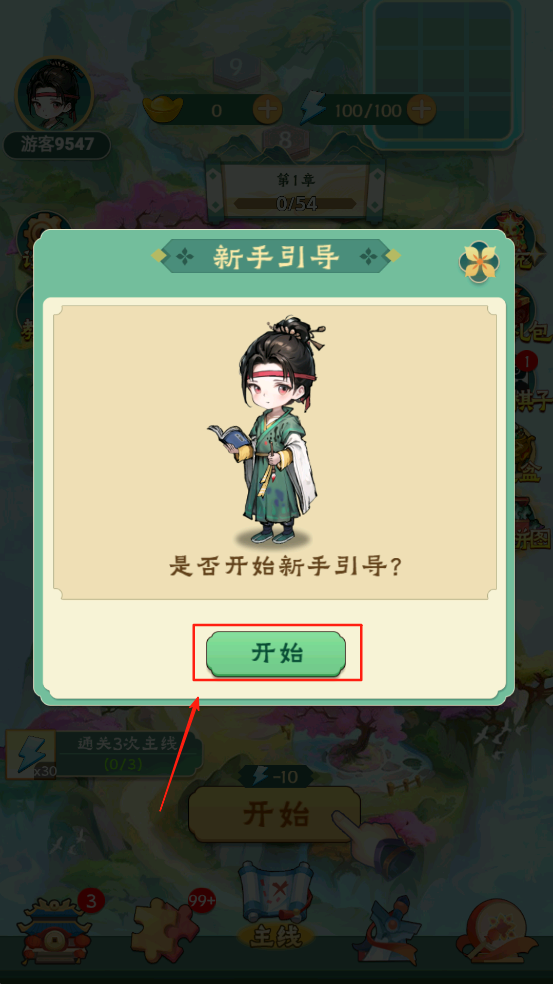Open the 第1章 chapter progress banner
The width and height of the screenshot is (553, 984).
coord(296,190)
